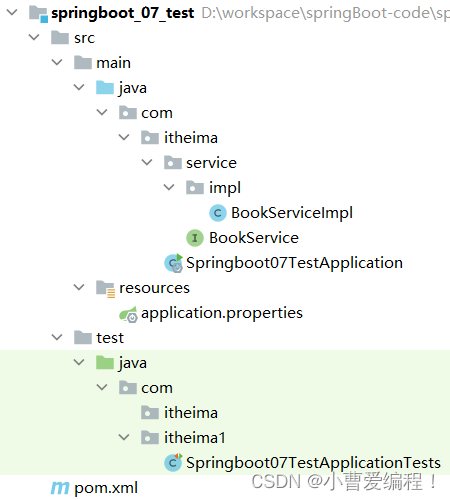Collapse the com package under test

click(x=102, y=387)
